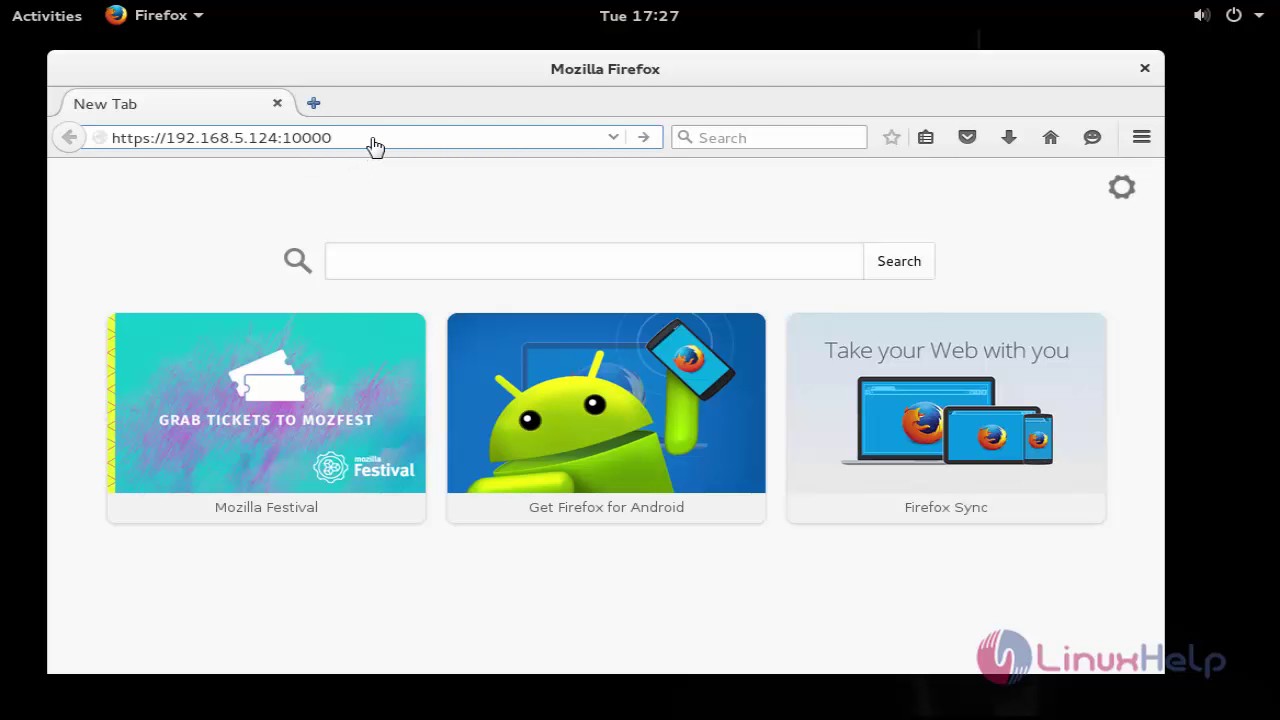Image resolution: width=1280 pixels, height=720 pixels.
Task: Close the Mozilla Firefox window
Action: click(1144, 68)
